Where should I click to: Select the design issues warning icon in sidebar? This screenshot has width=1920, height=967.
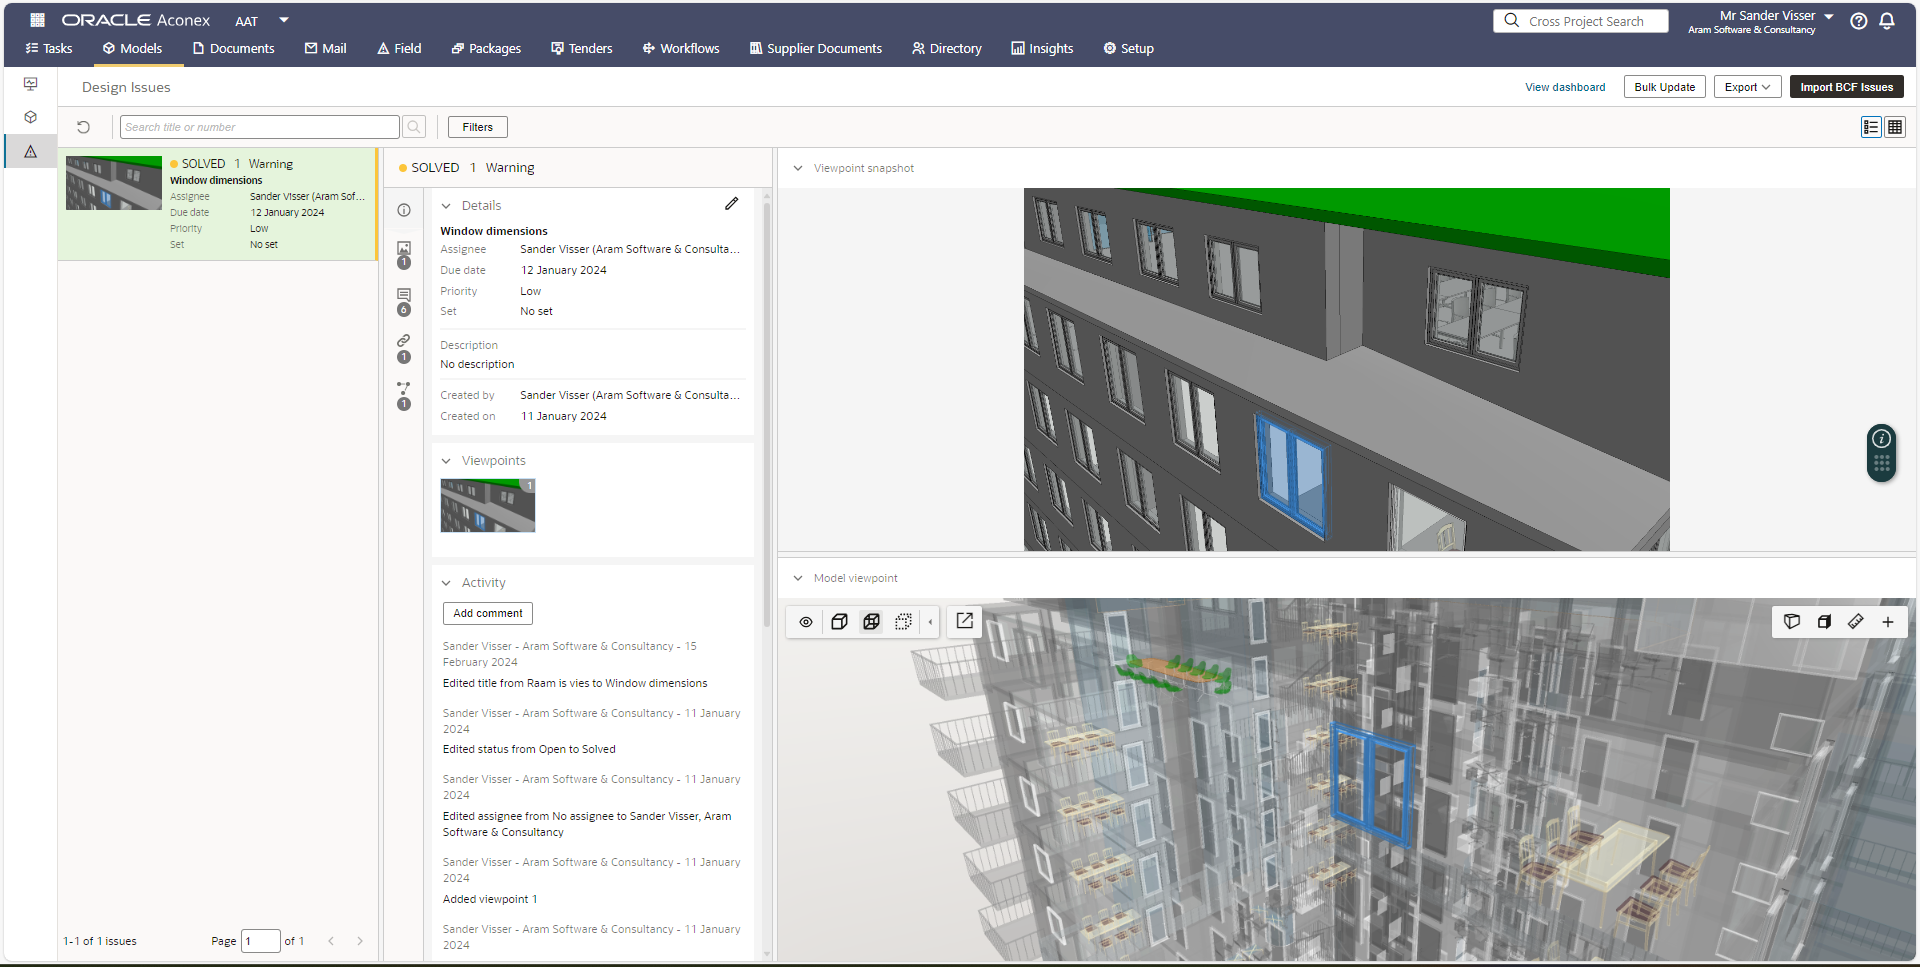click(30, 151)
